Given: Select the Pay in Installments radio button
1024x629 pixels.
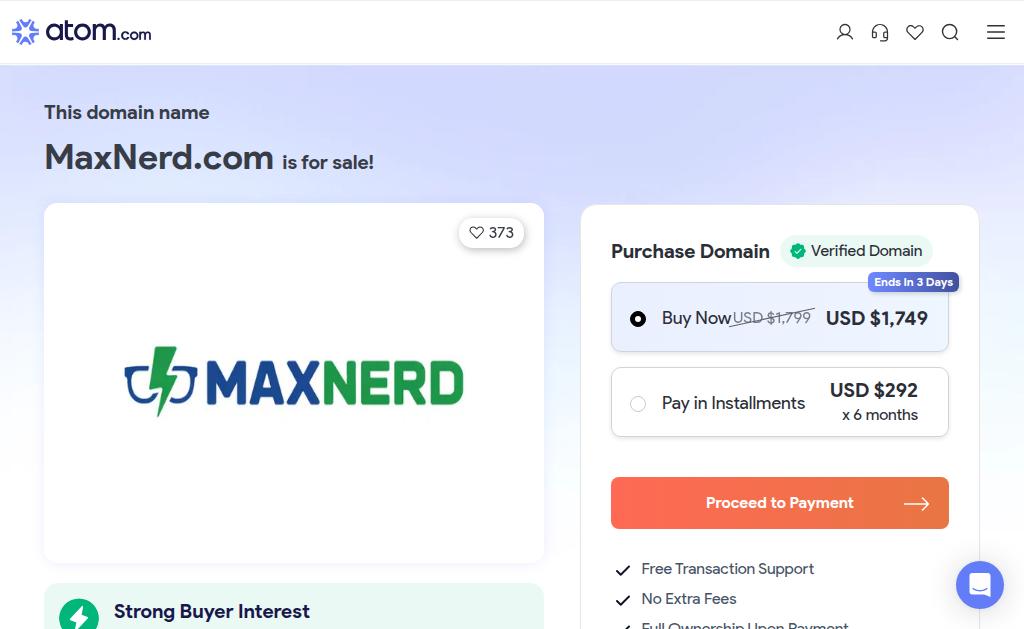Looking at the screenshot, I should tap(638, 404).
